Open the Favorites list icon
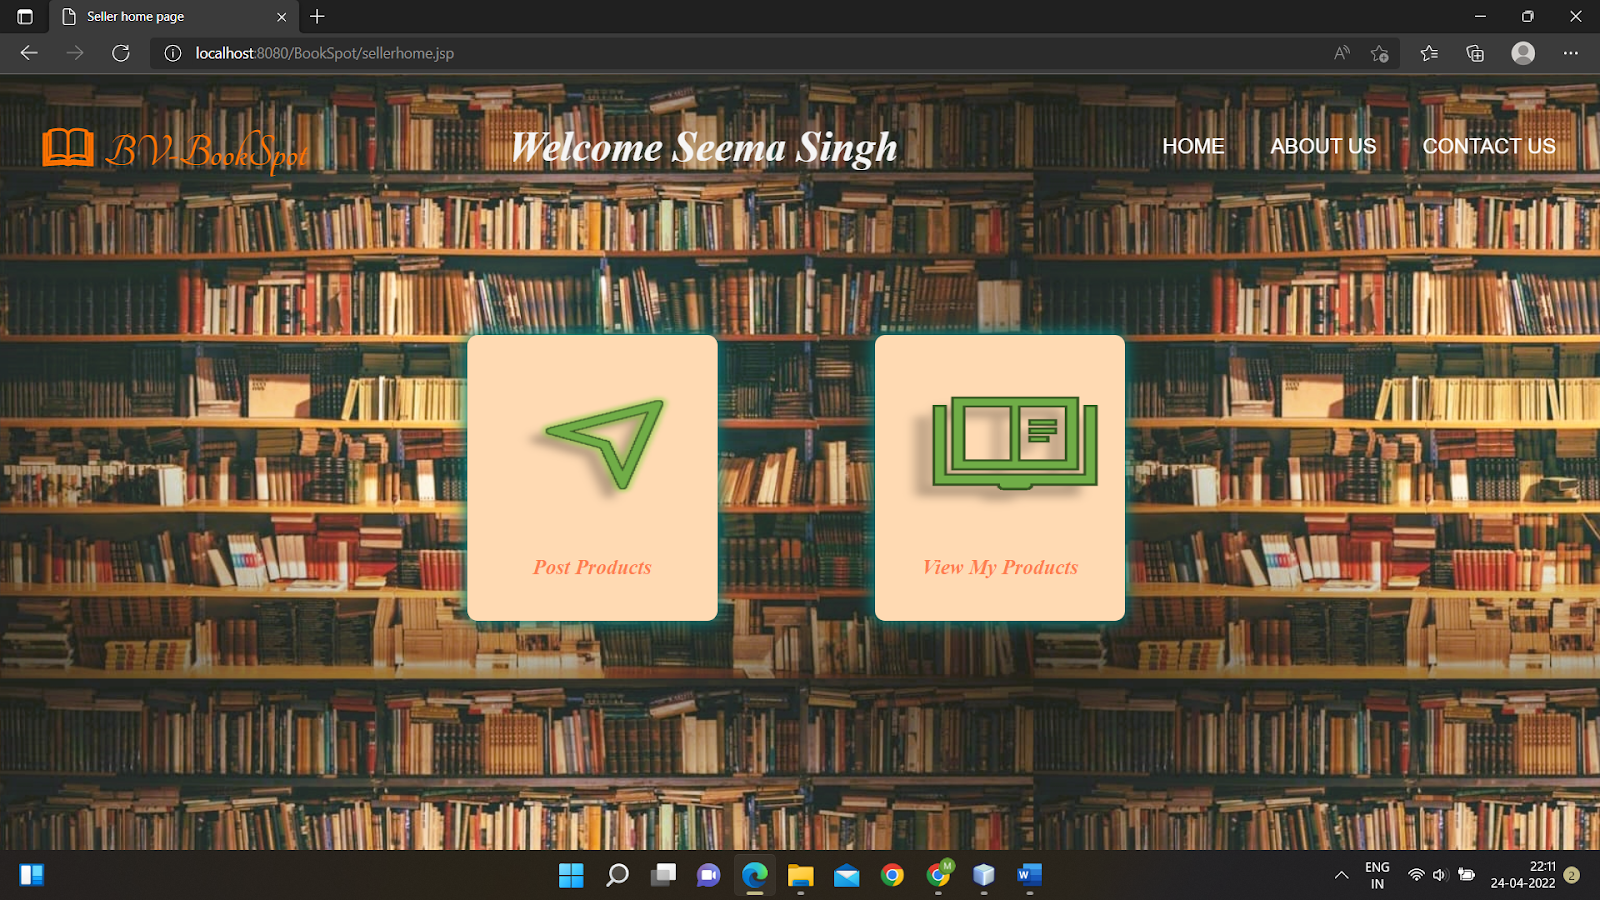The height and width of the screenshot is (900, 1600). 1429,53
